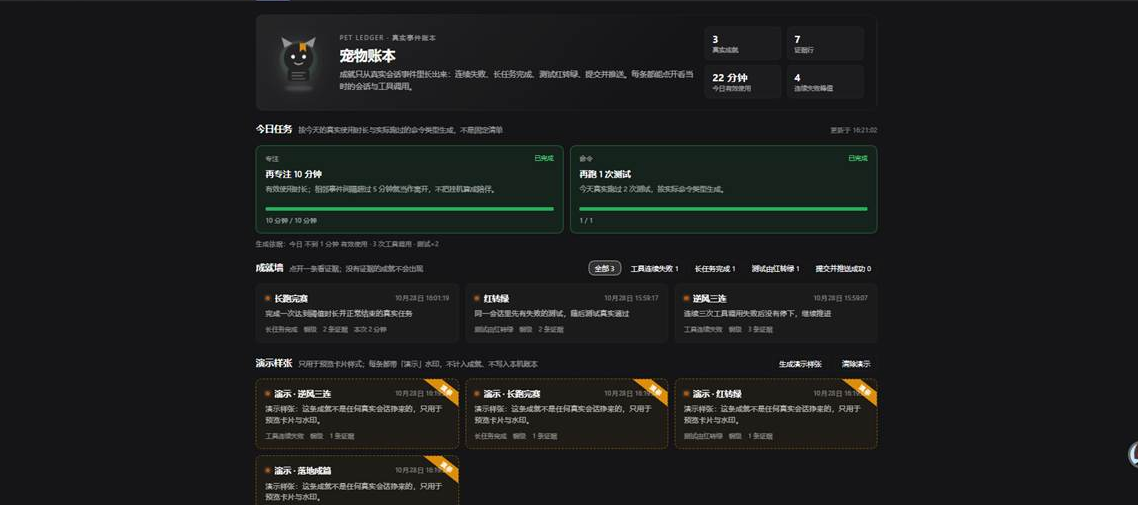Click the 10 分钟 / 10 分钟 progress text
This screenshot has height=505, width=1138.
coord(291,221)
